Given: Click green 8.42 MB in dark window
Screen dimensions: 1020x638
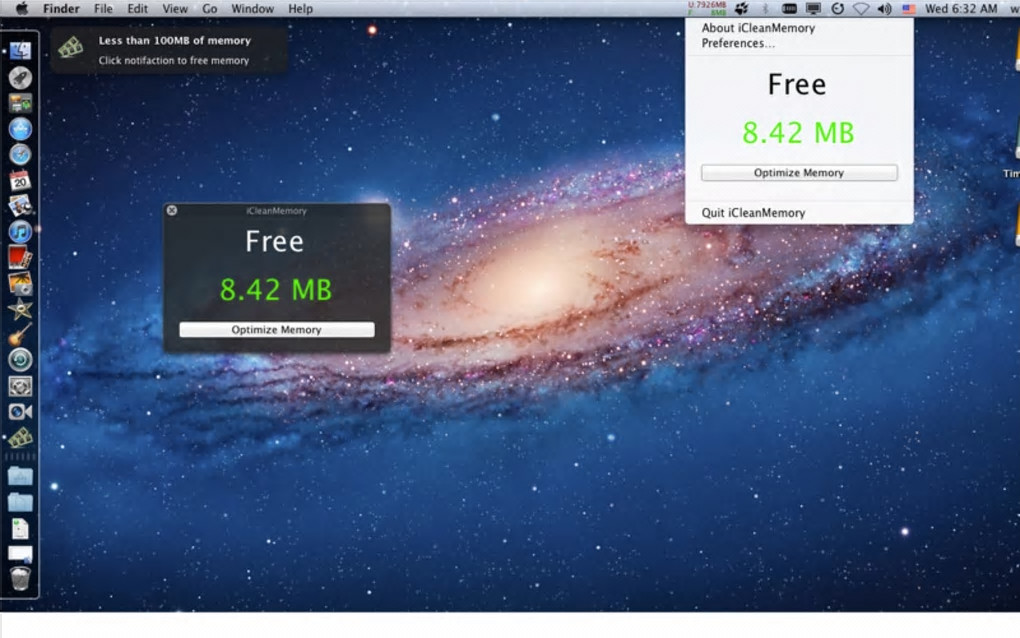Looking at the screenshot, I should pos(276,289).
